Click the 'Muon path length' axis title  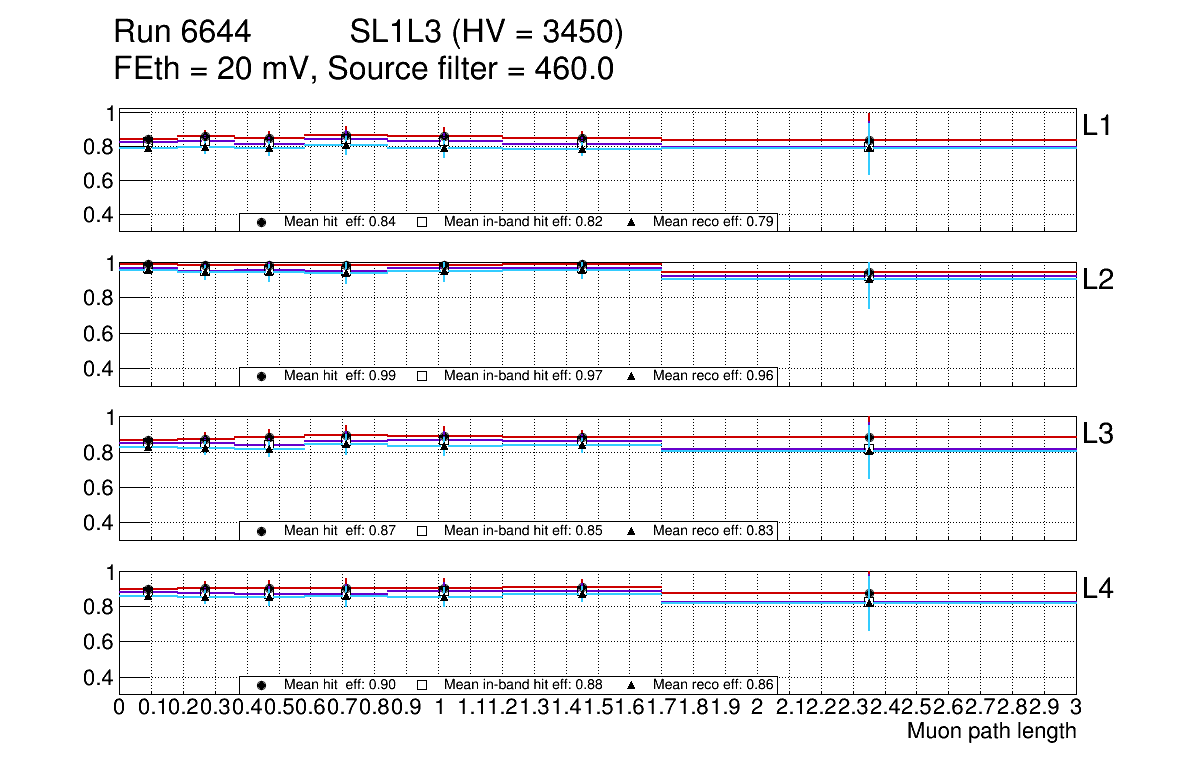coord(991,731)
